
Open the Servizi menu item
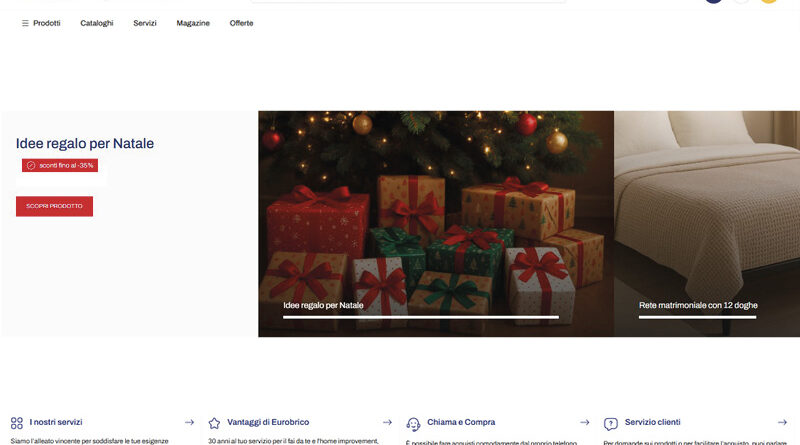[x=145, y=23]
